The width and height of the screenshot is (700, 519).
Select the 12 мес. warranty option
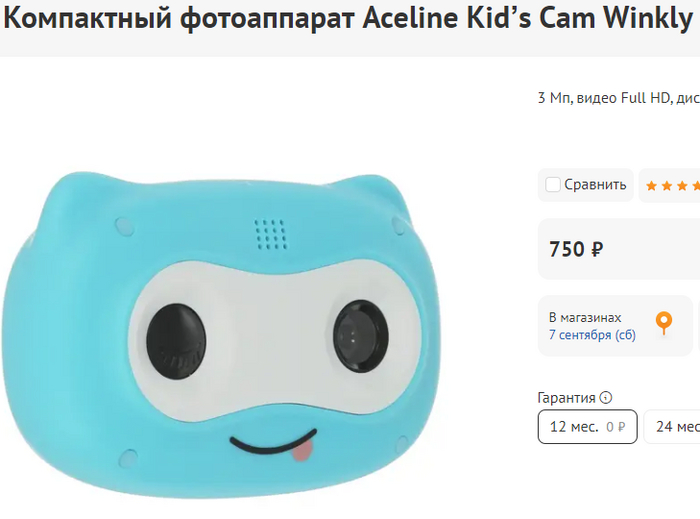click(x=588, y=427)
